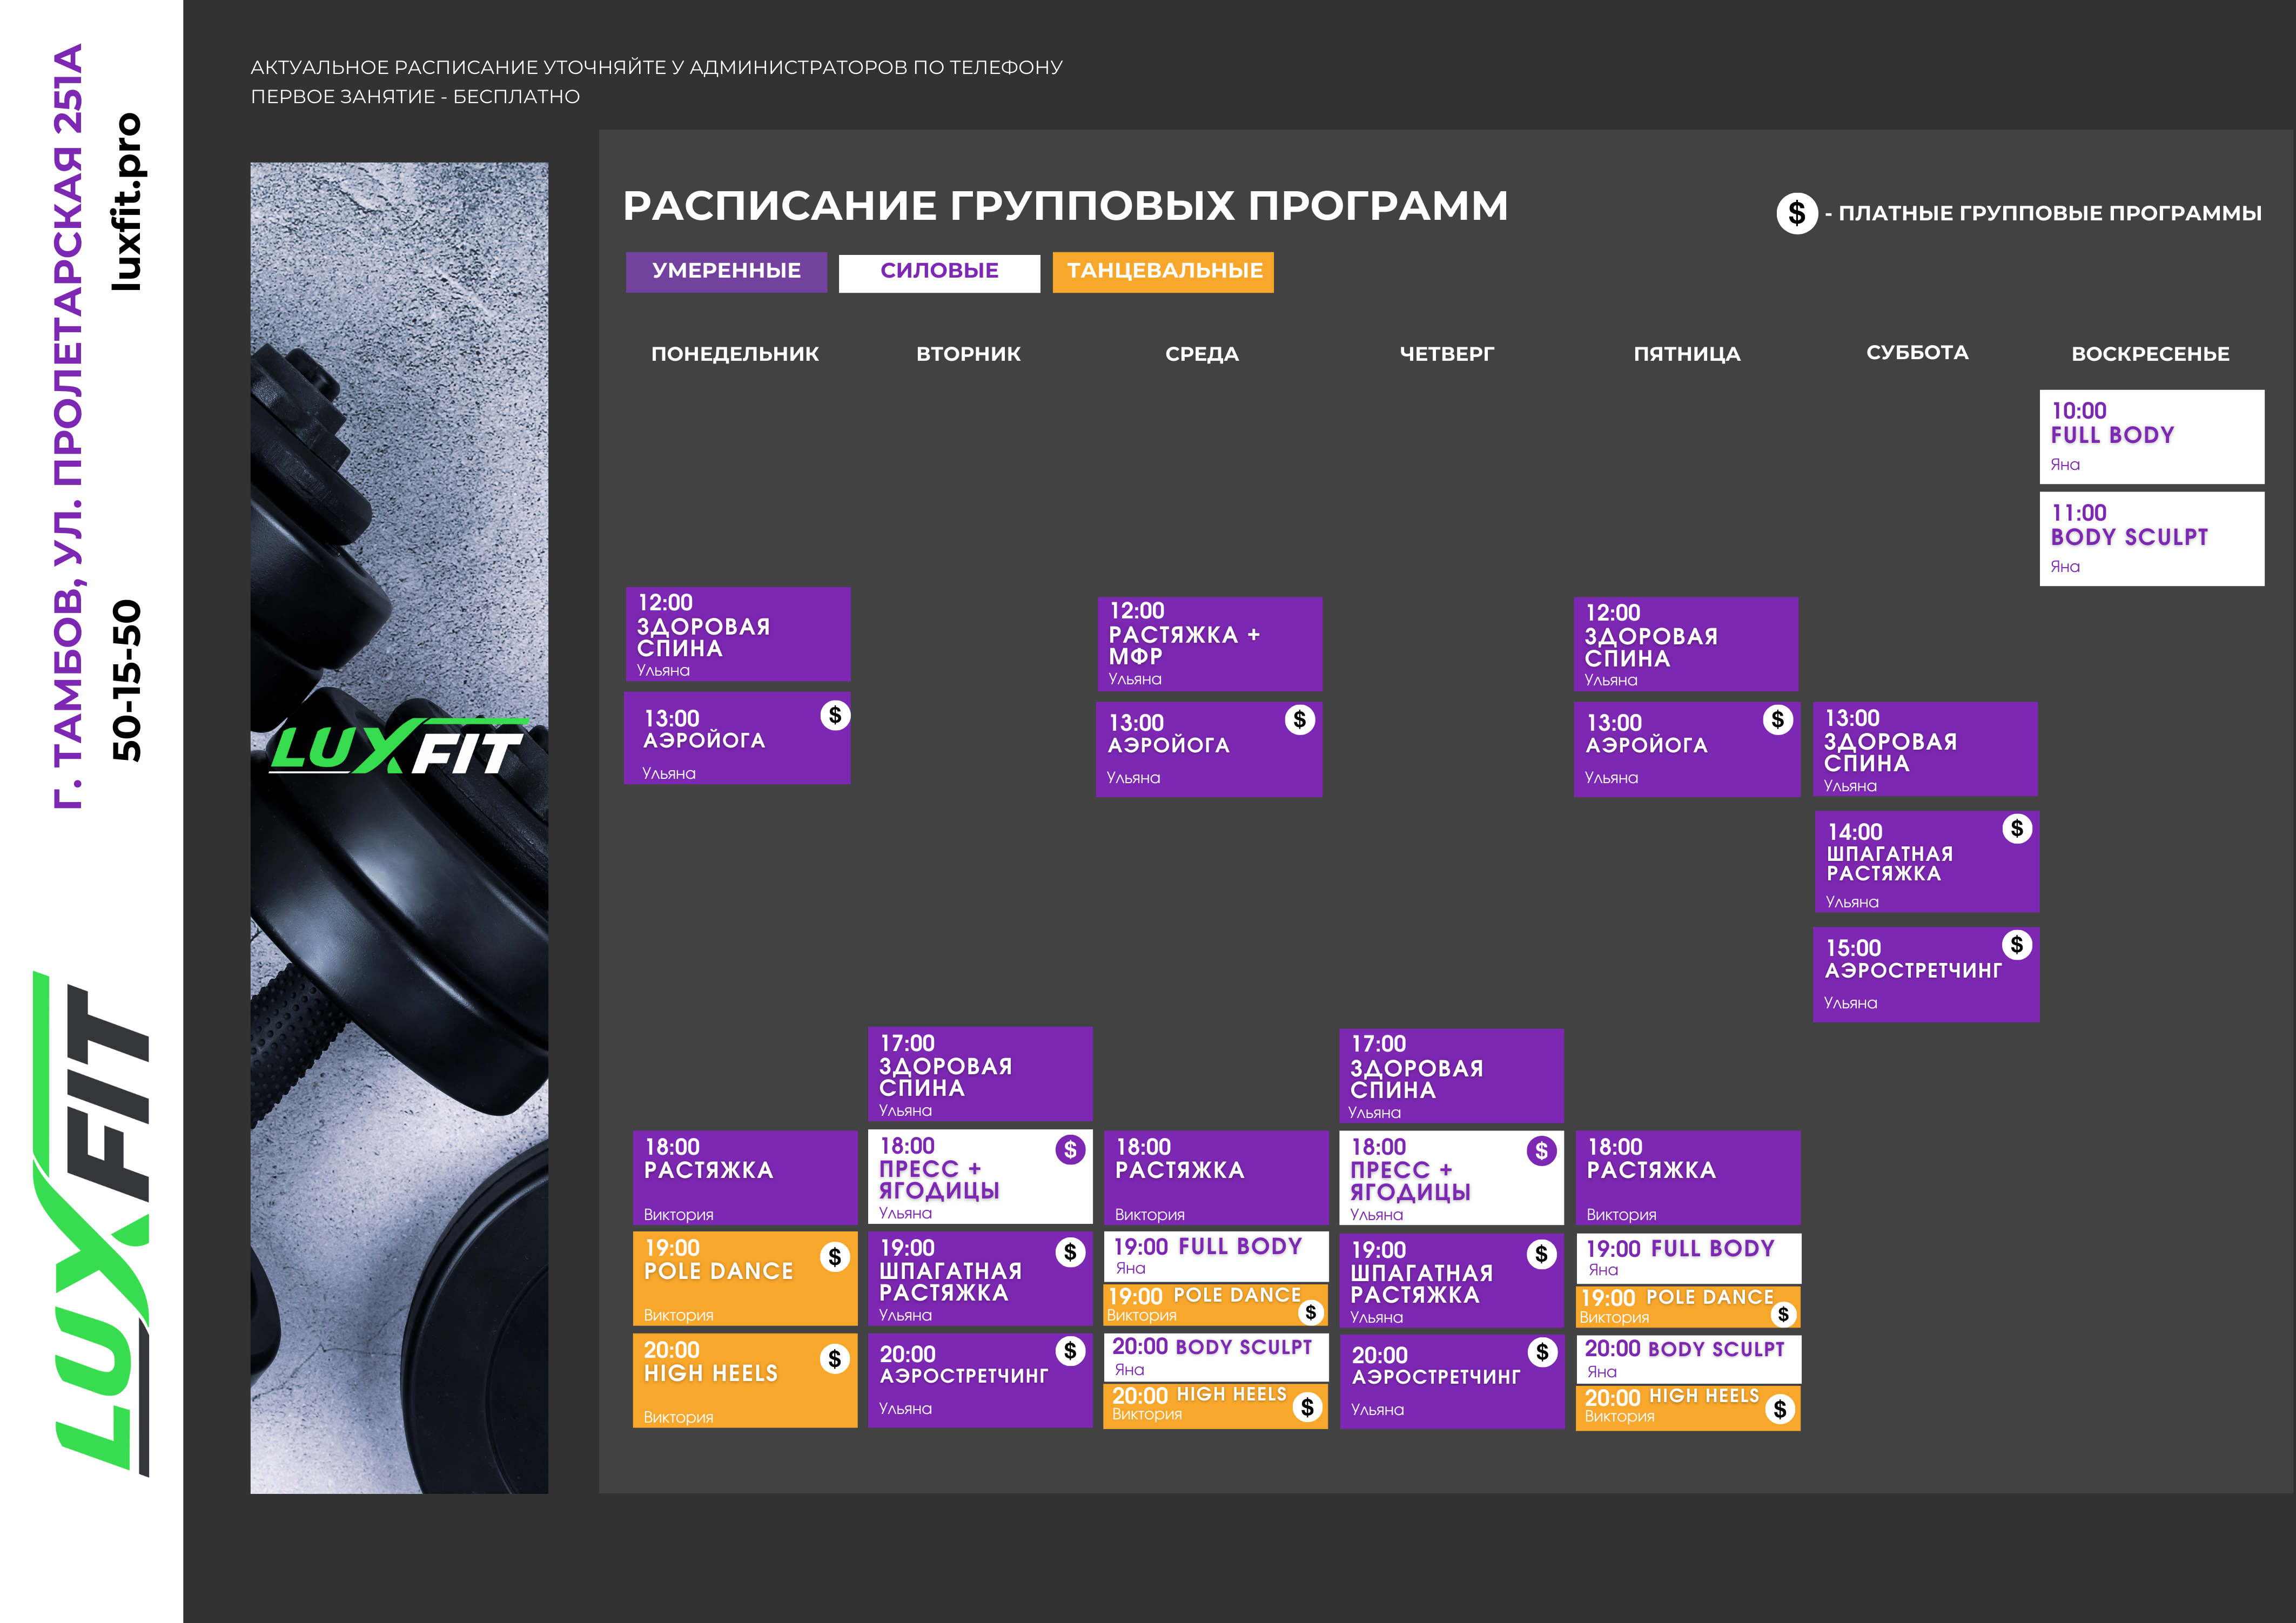This screenshot has width=2296, height=1623.
Task: Click dollar icon on Thursday 20:00 Аэростретчинг
Action: [x=1542, y=1352]
